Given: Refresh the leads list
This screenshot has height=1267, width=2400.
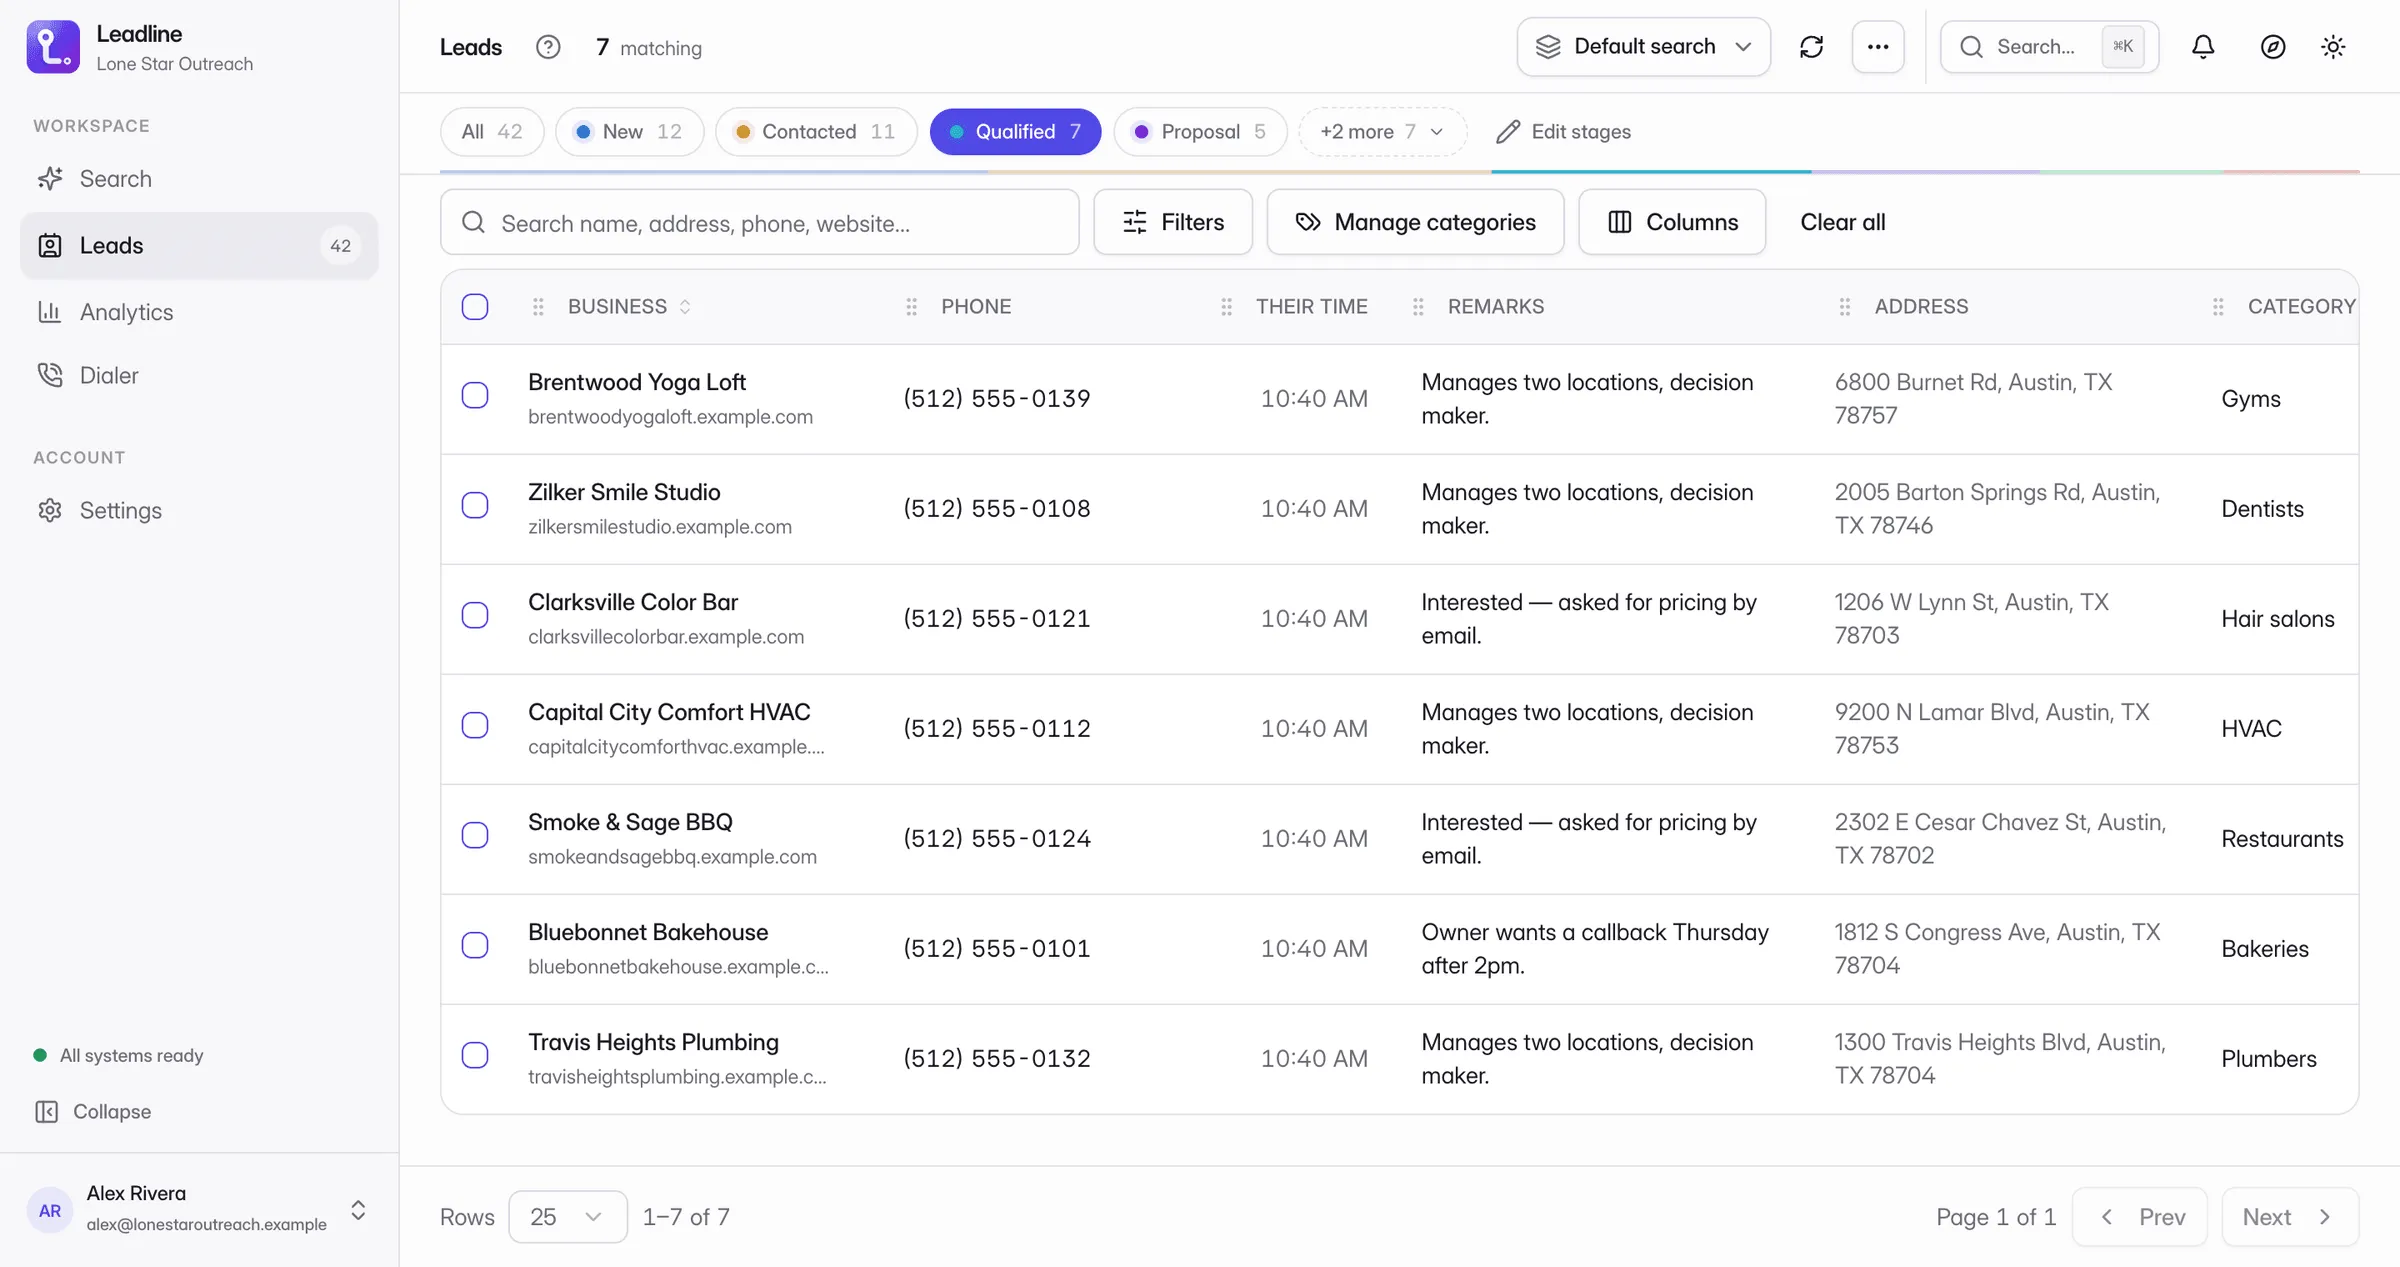Looking at the screenshot, I should pos(1811,47).
